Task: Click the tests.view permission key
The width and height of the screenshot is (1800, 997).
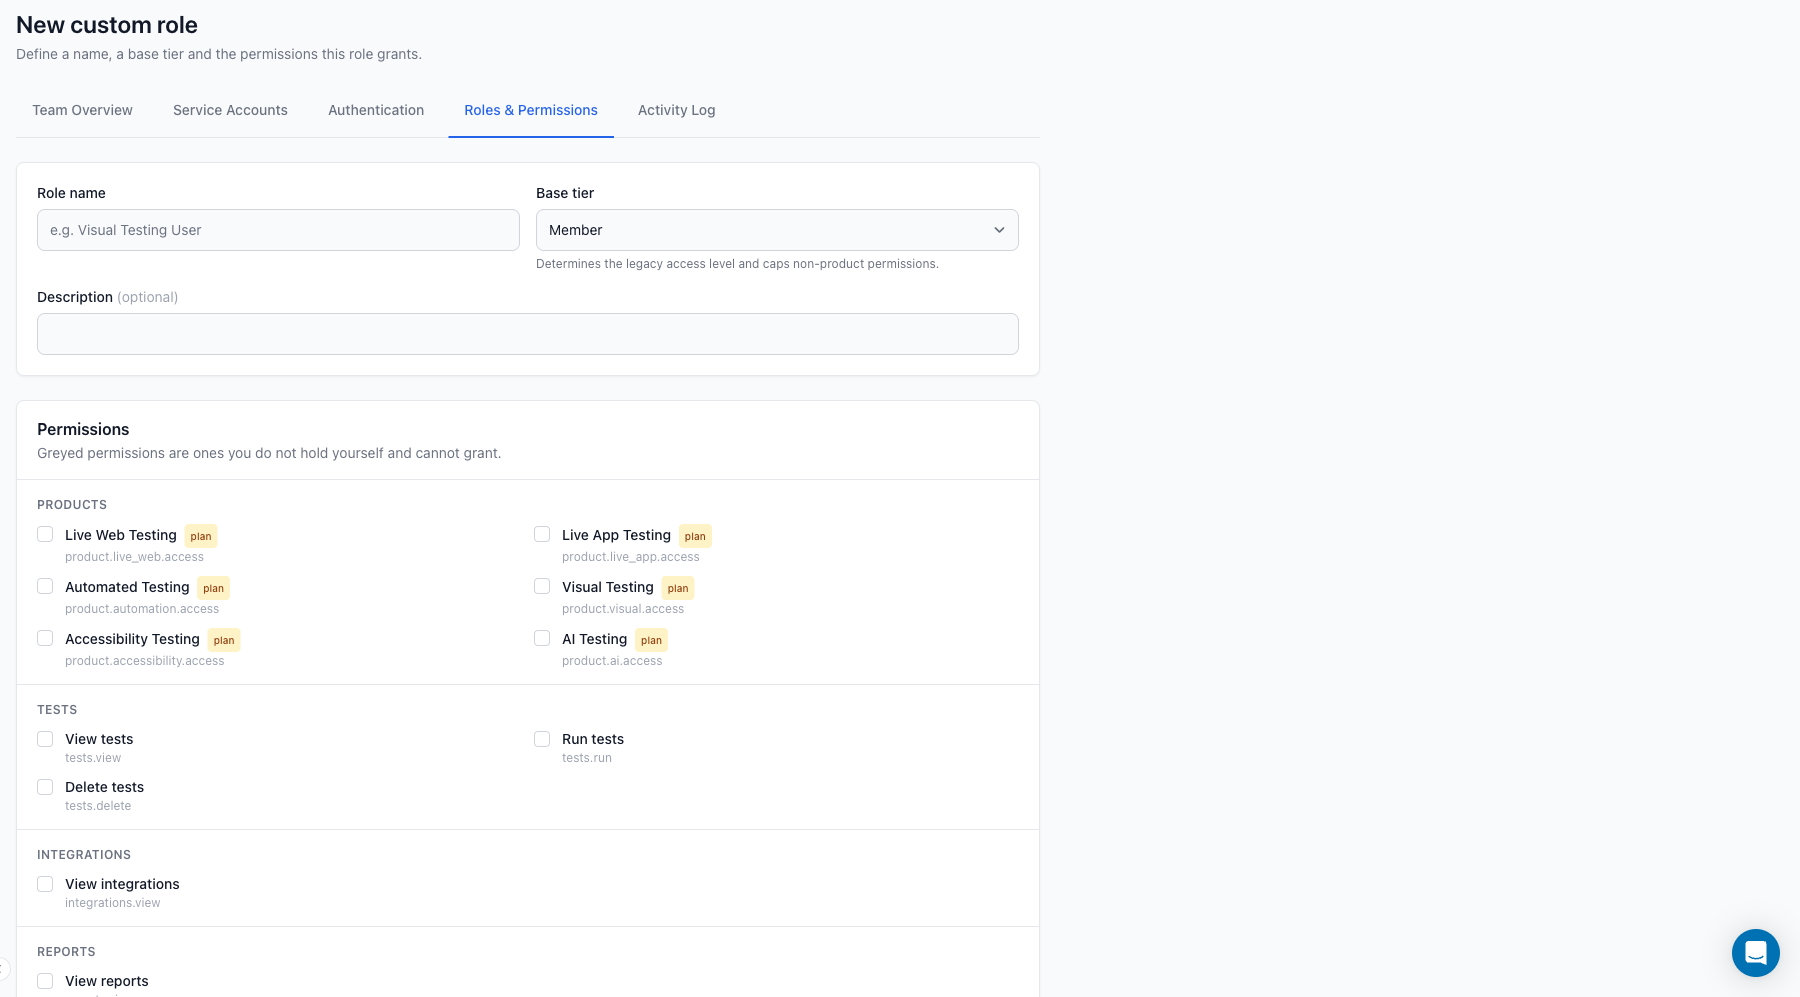Action: (x=93, y=758)
